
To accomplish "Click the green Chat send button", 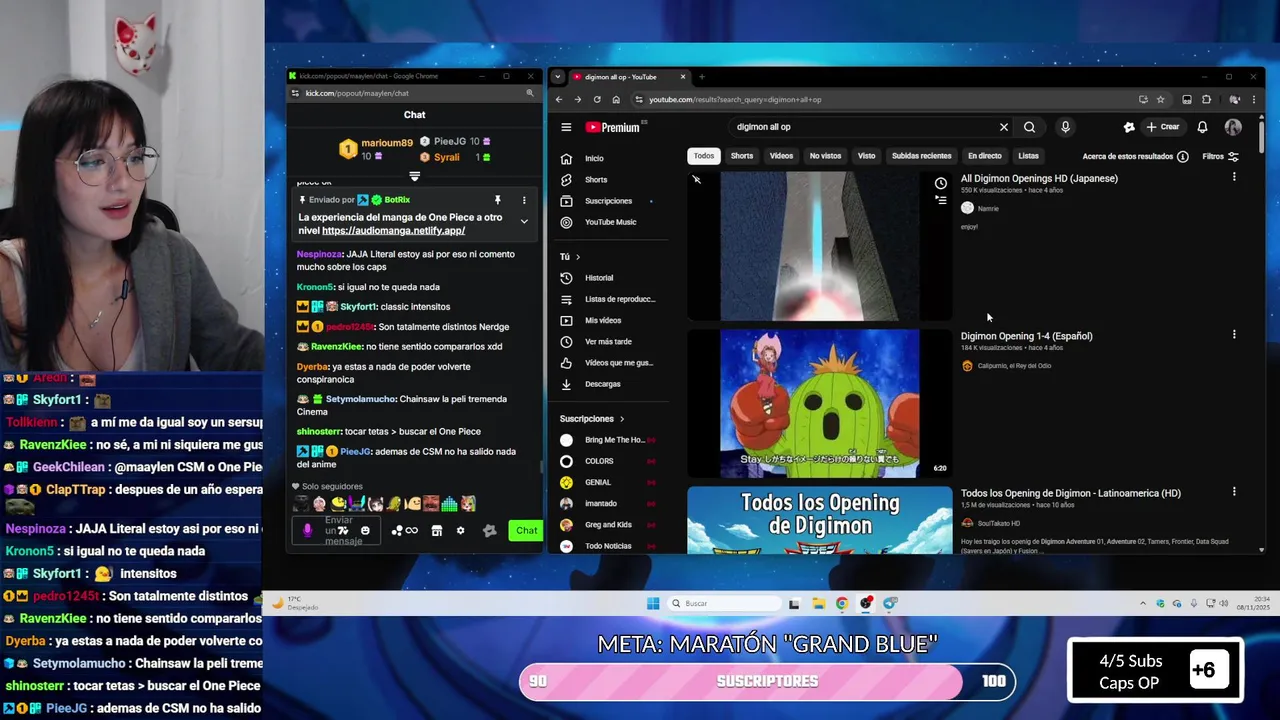I will coord(526,531).
